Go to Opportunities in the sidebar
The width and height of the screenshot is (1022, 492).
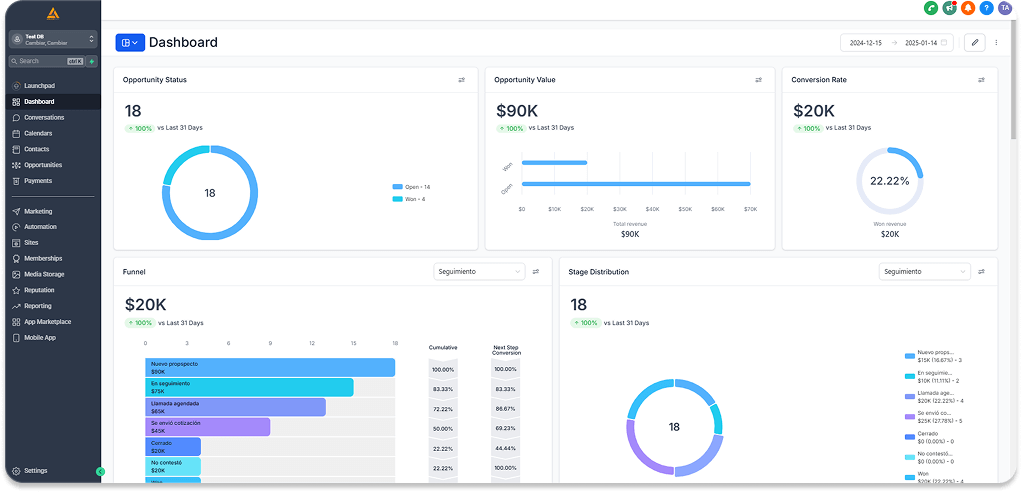[x=43, y=165]
